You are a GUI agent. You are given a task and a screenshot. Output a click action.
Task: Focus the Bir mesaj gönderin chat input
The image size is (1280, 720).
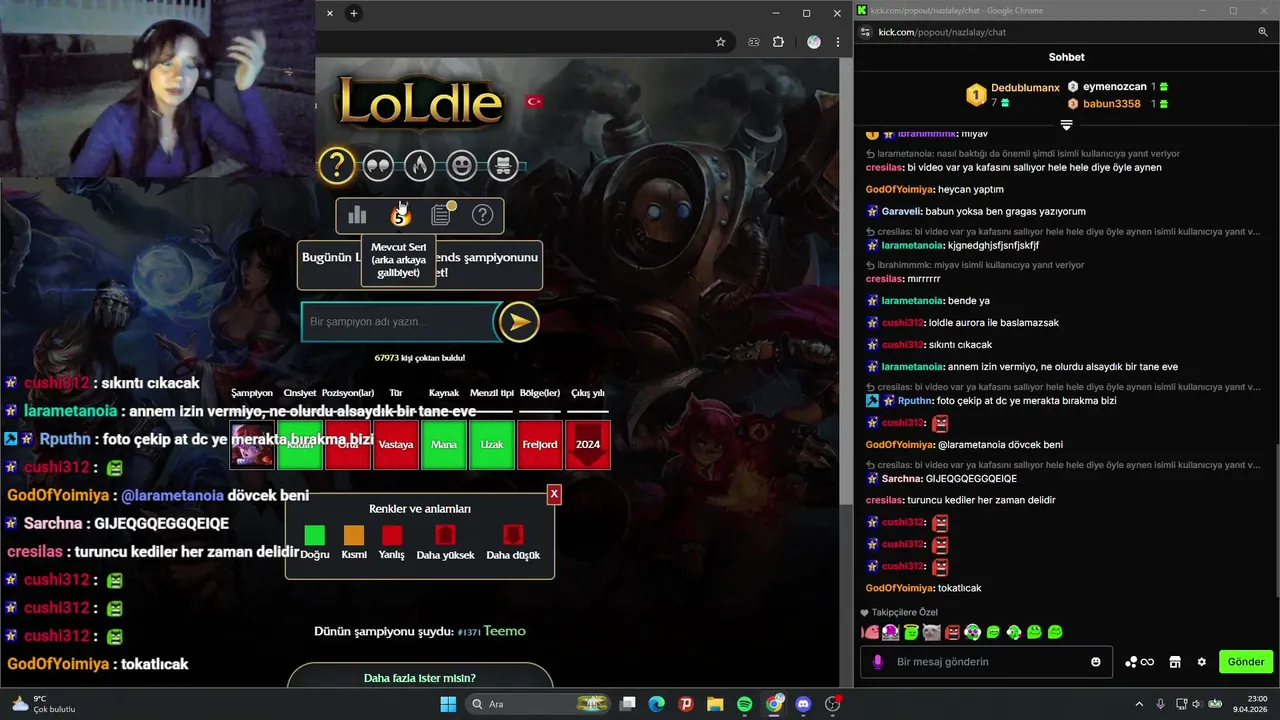tap(985, 662)
